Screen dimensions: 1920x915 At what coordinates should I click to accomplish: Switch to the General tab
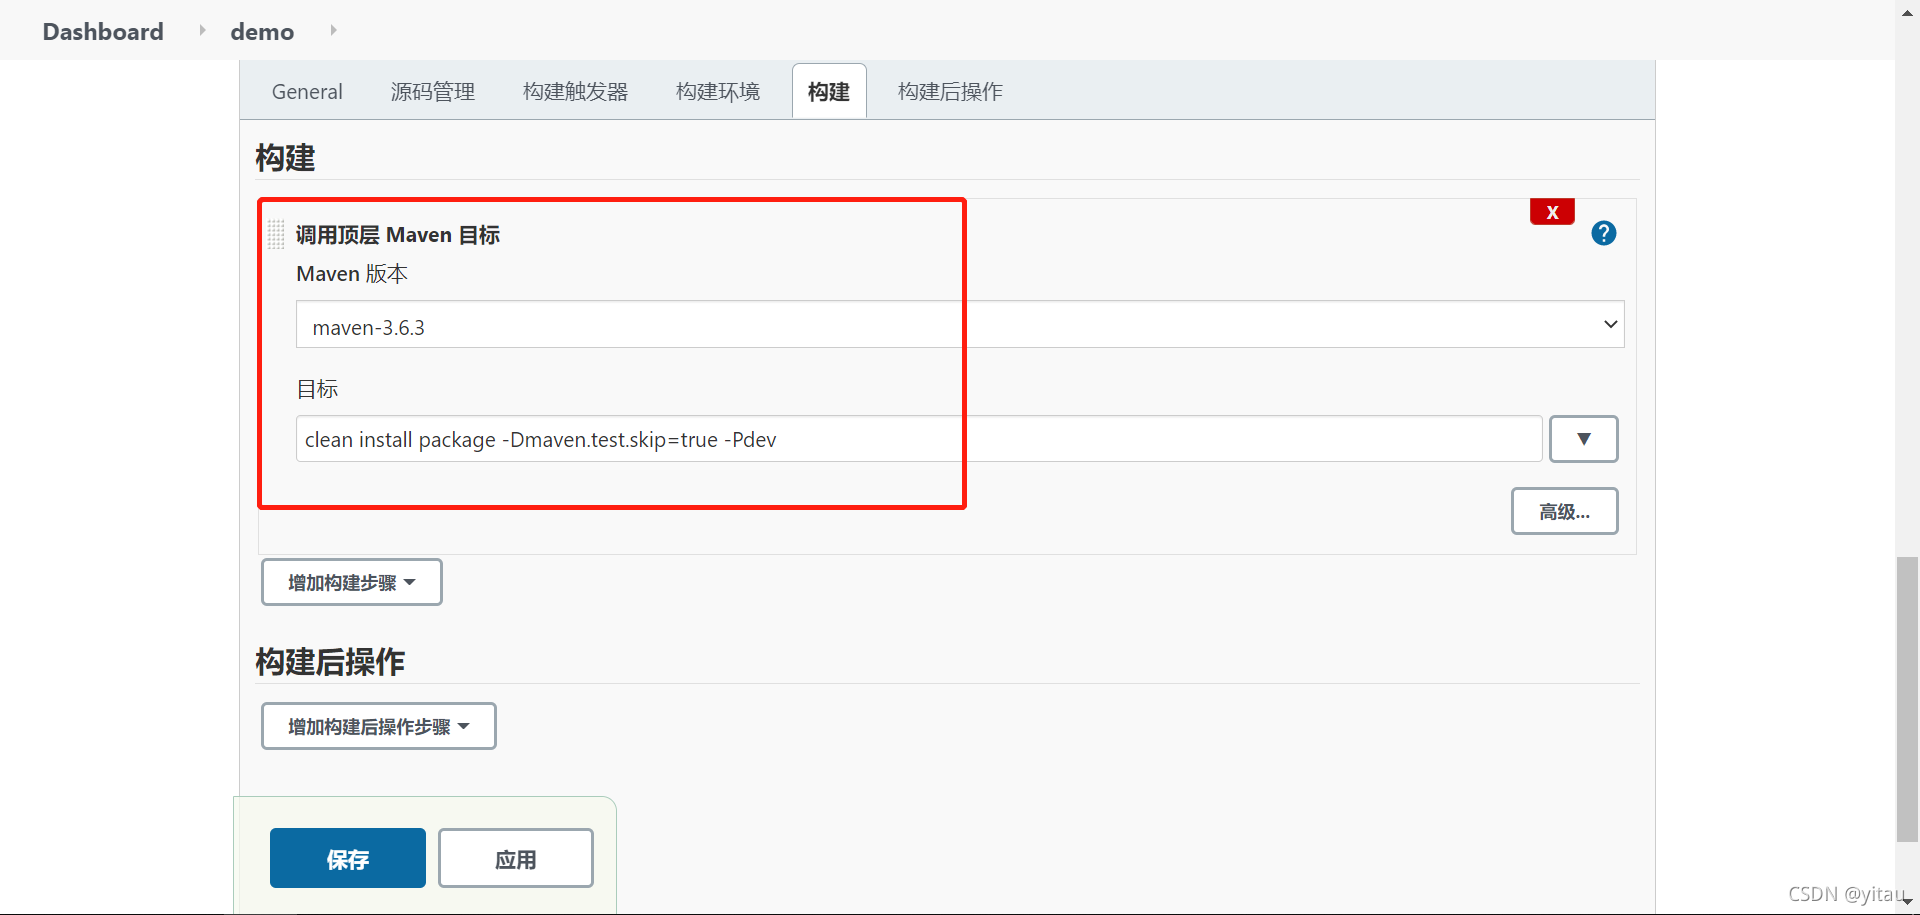[x=307, y=92]
